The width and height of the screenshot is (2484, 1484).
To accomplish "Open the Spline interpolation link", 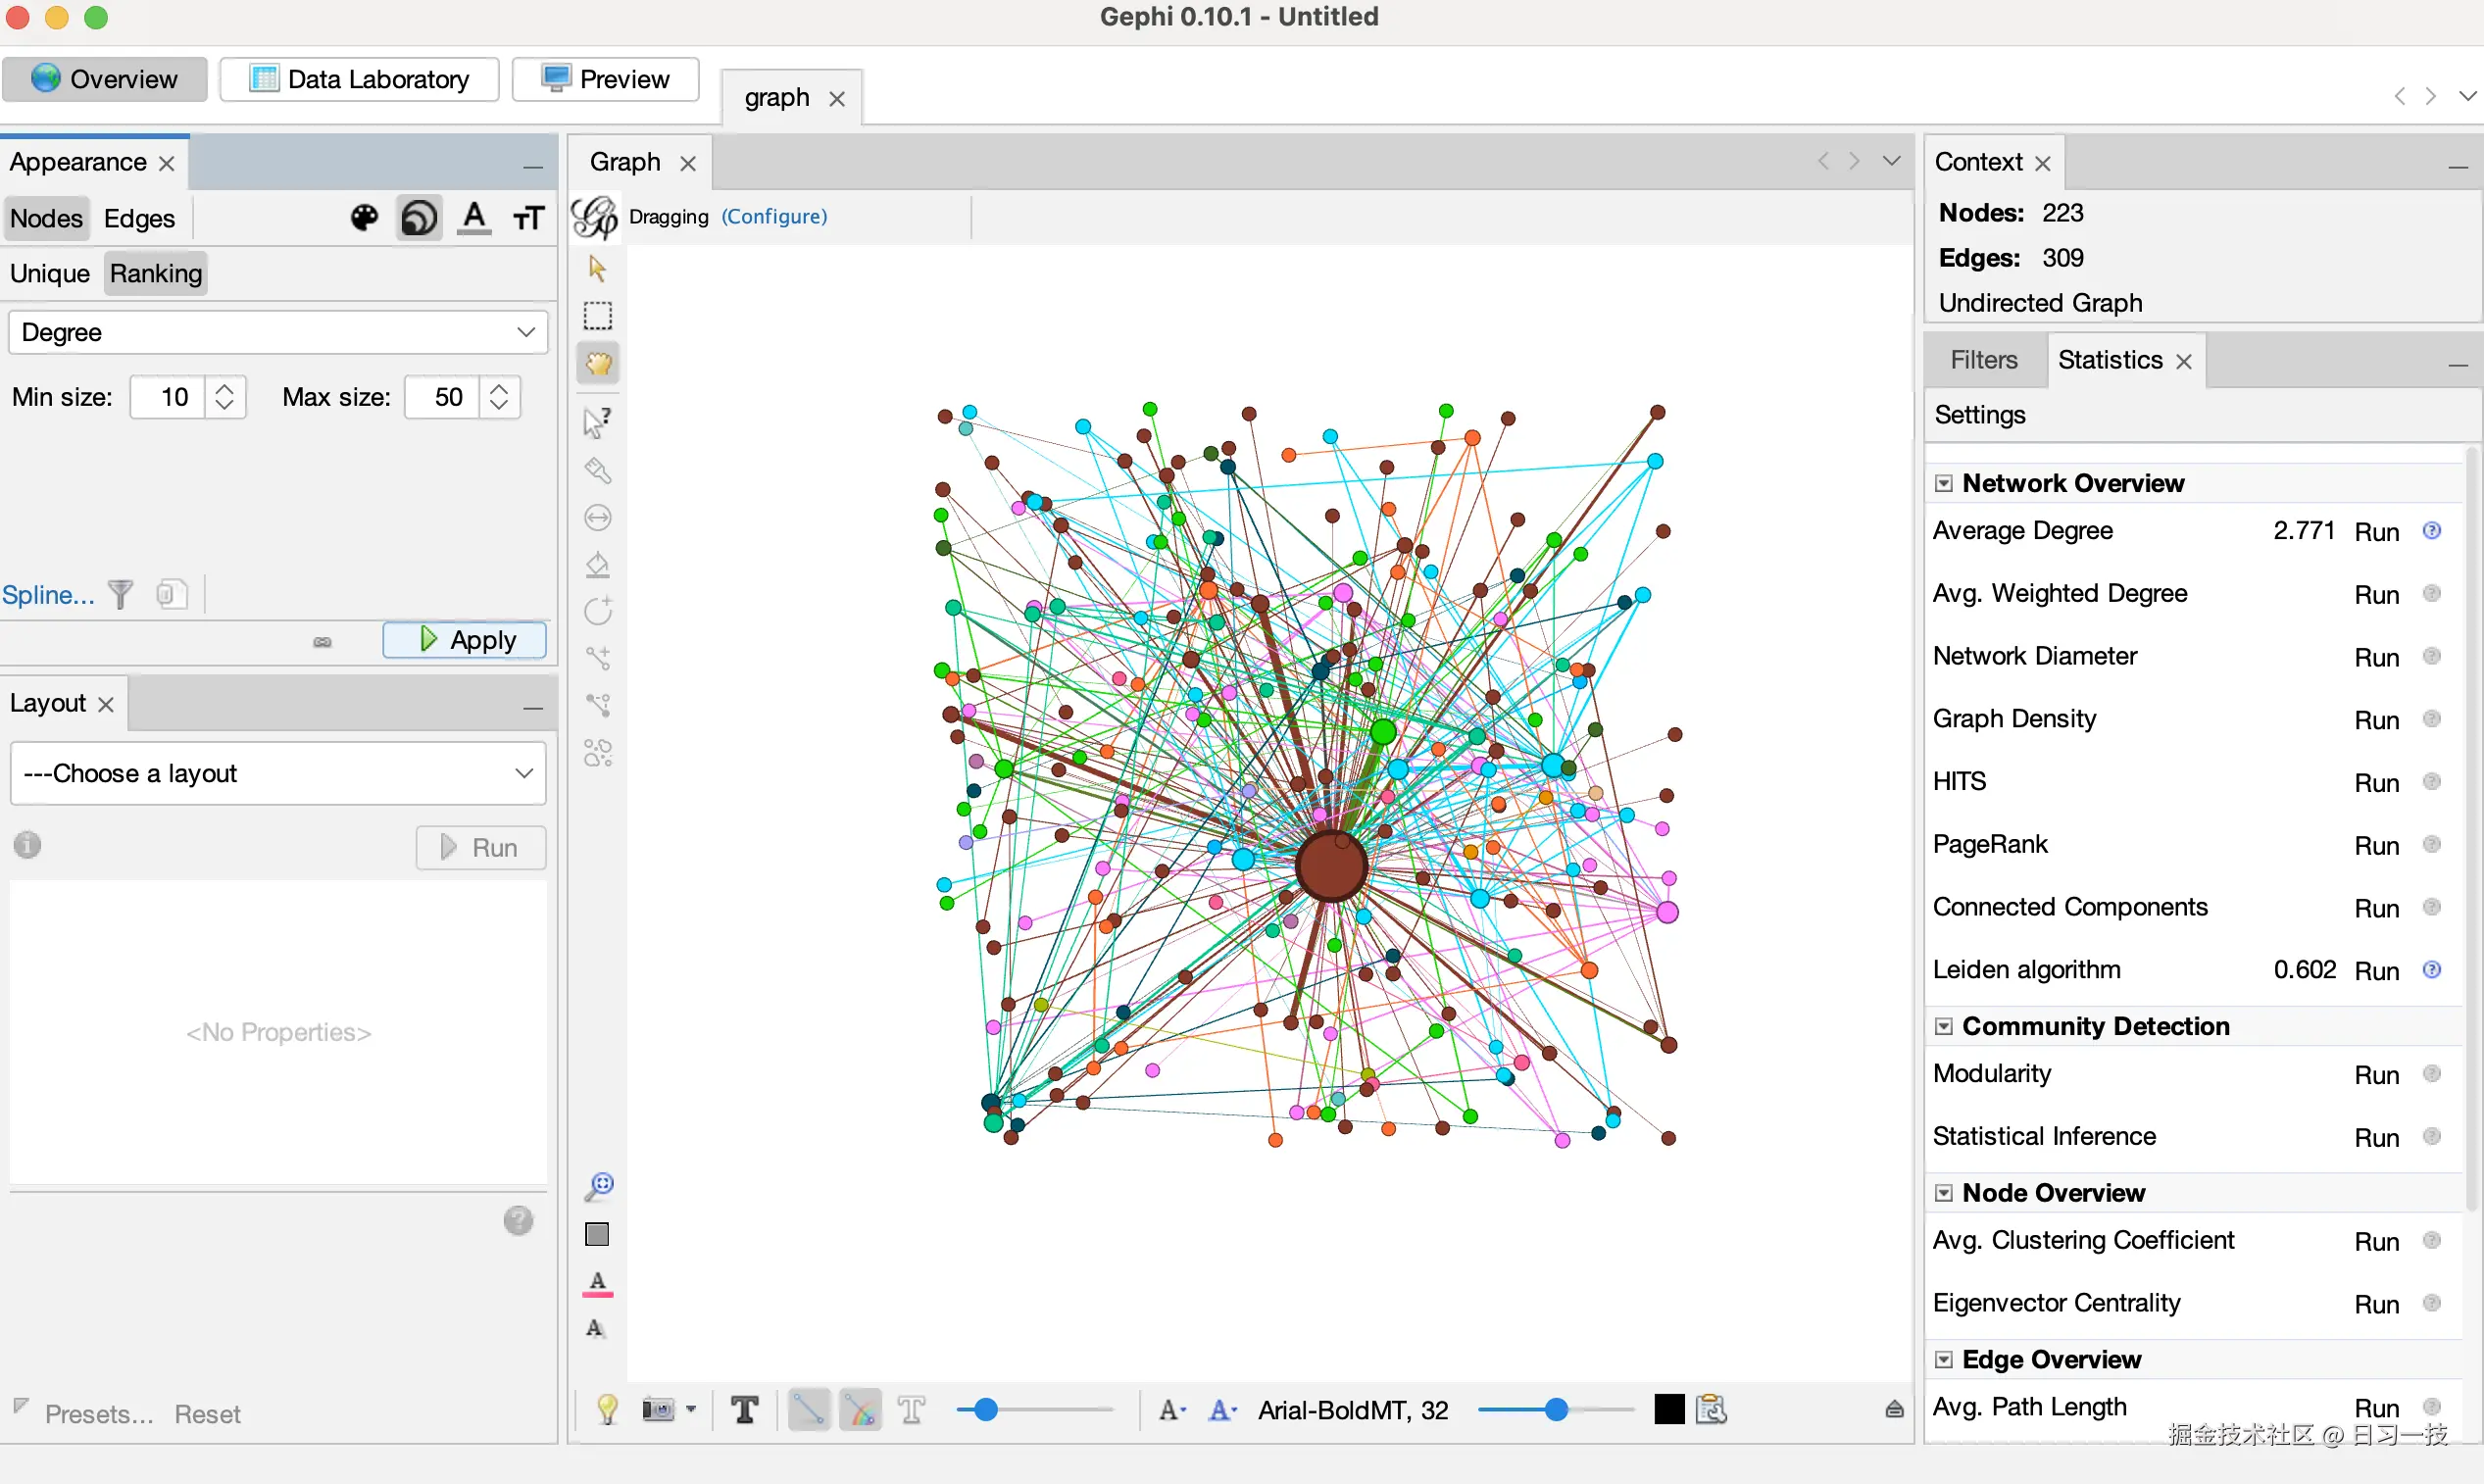I will (48, 595).
